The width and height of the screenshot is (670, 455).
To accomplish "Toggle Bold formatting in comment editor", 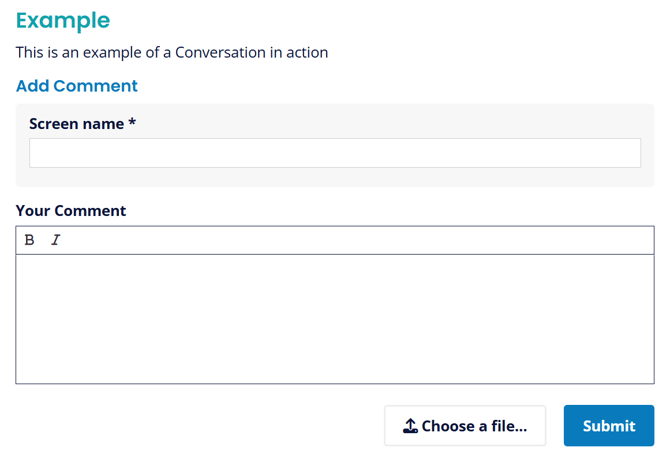I will click(29, 240).
